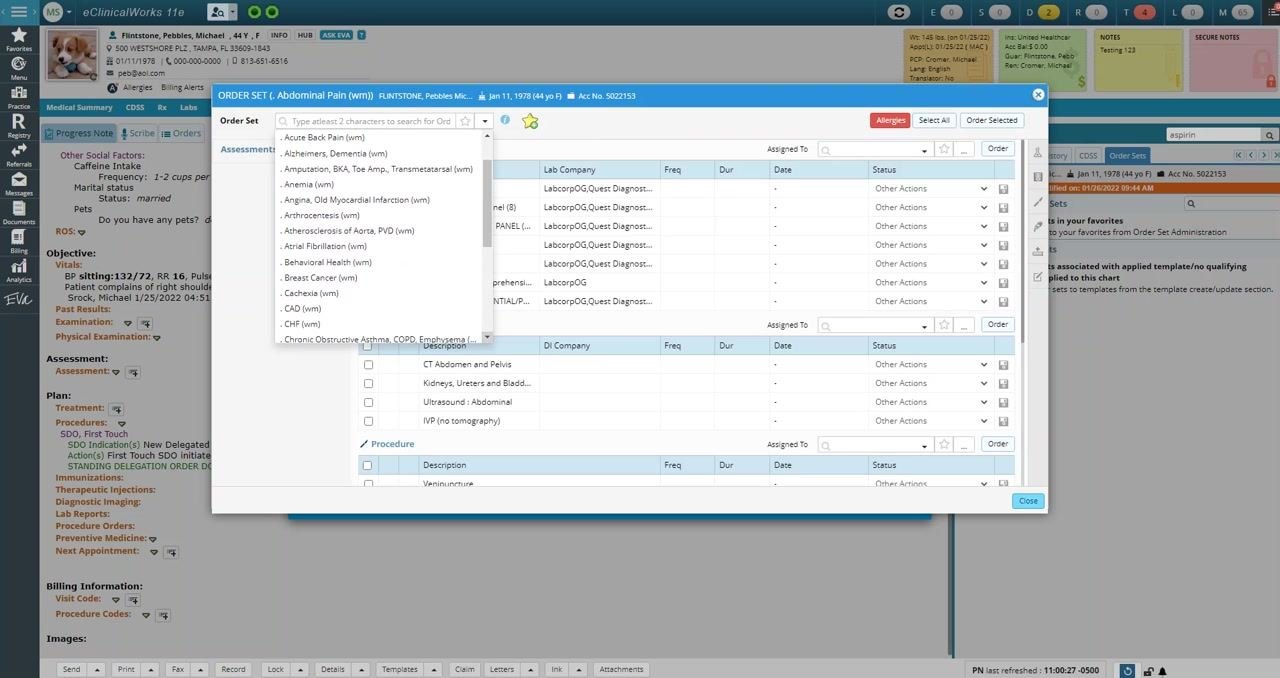Click the patient puppy photo thumbnail
Image resolution: width=1280 pixels, height=678 pixels.
click(72, 57)
